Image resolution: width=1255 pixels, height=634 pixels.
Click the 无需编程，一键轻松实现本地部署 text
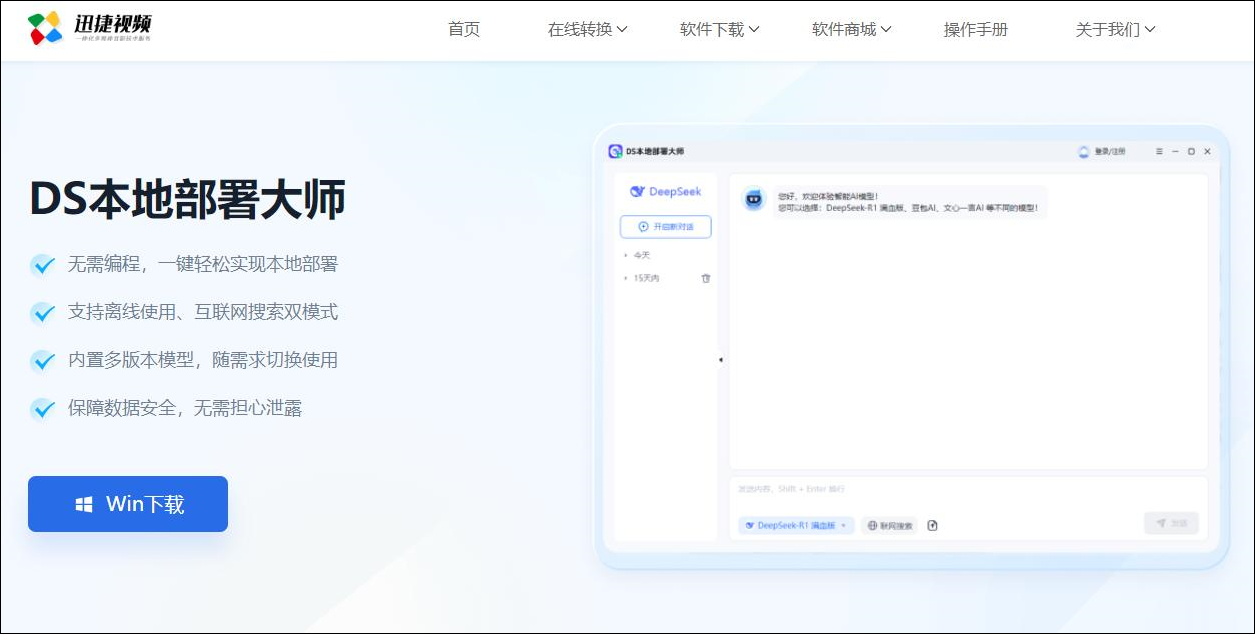click(x=203, y=264)
